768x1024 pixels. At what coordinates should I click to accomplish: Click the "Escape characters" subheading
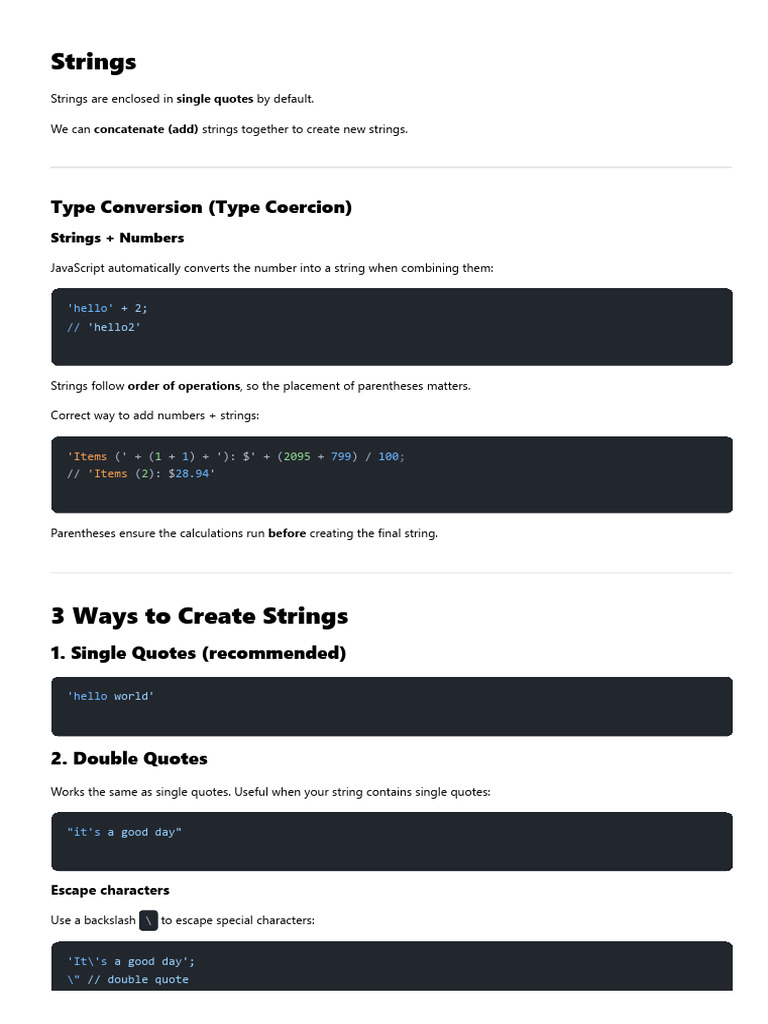click(x=110, y=890)
